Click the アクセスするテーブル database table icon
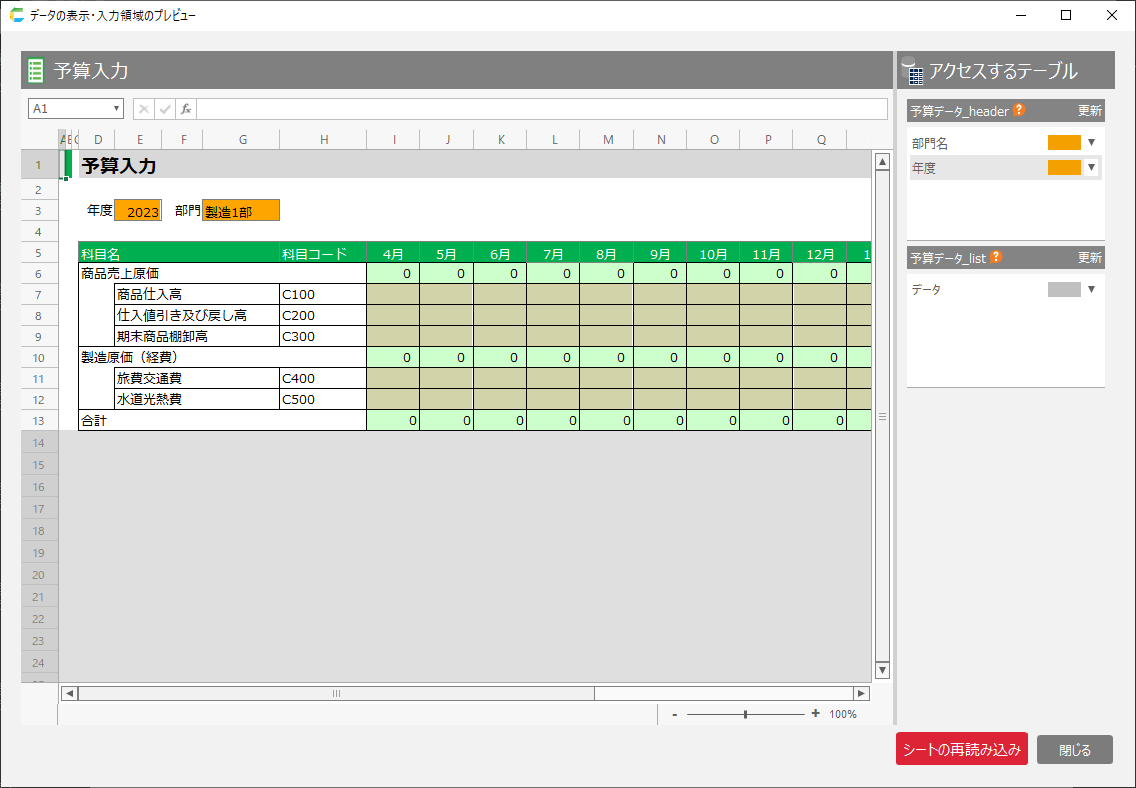 tap(912, 71)
